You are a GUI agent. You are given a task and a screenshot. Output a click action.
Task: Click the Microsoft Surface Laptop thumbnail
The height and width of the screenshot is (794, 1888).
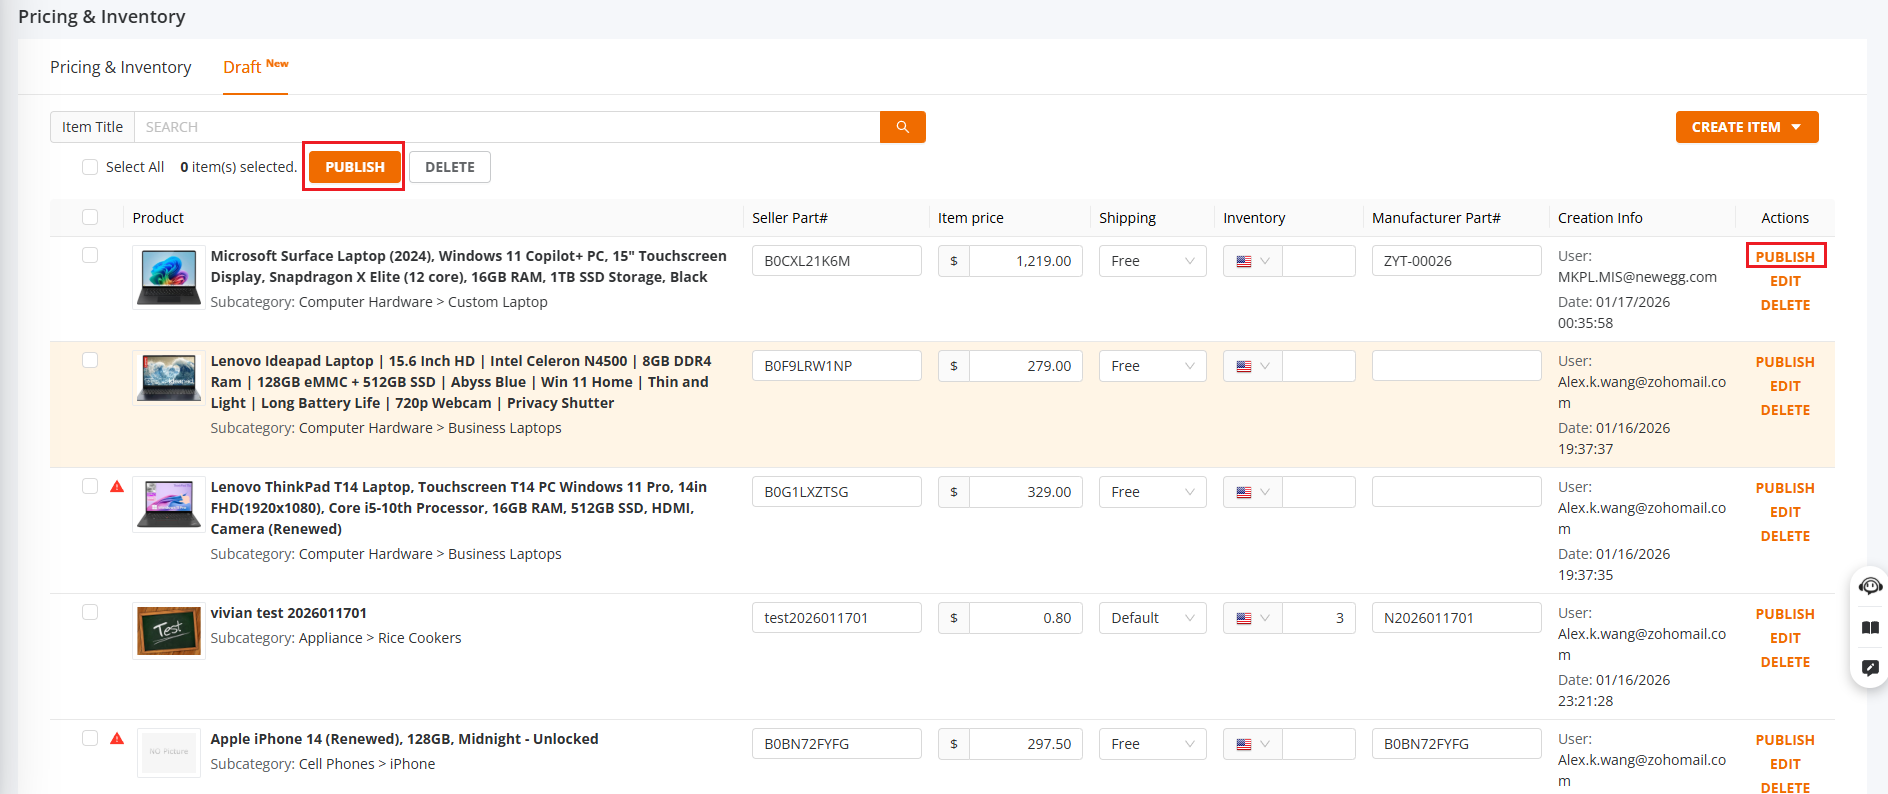point(169,277)
